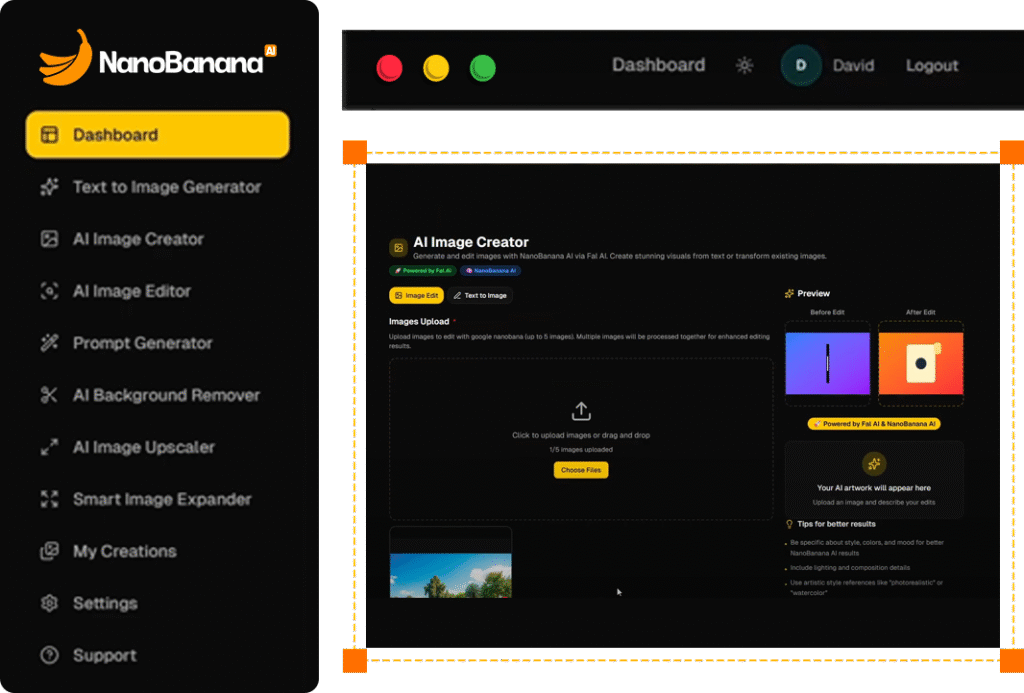Click the AI Background Remover scissors icon
Image resolution: width=1024 pixels, height=693 pixels.
tap(48, 395)
